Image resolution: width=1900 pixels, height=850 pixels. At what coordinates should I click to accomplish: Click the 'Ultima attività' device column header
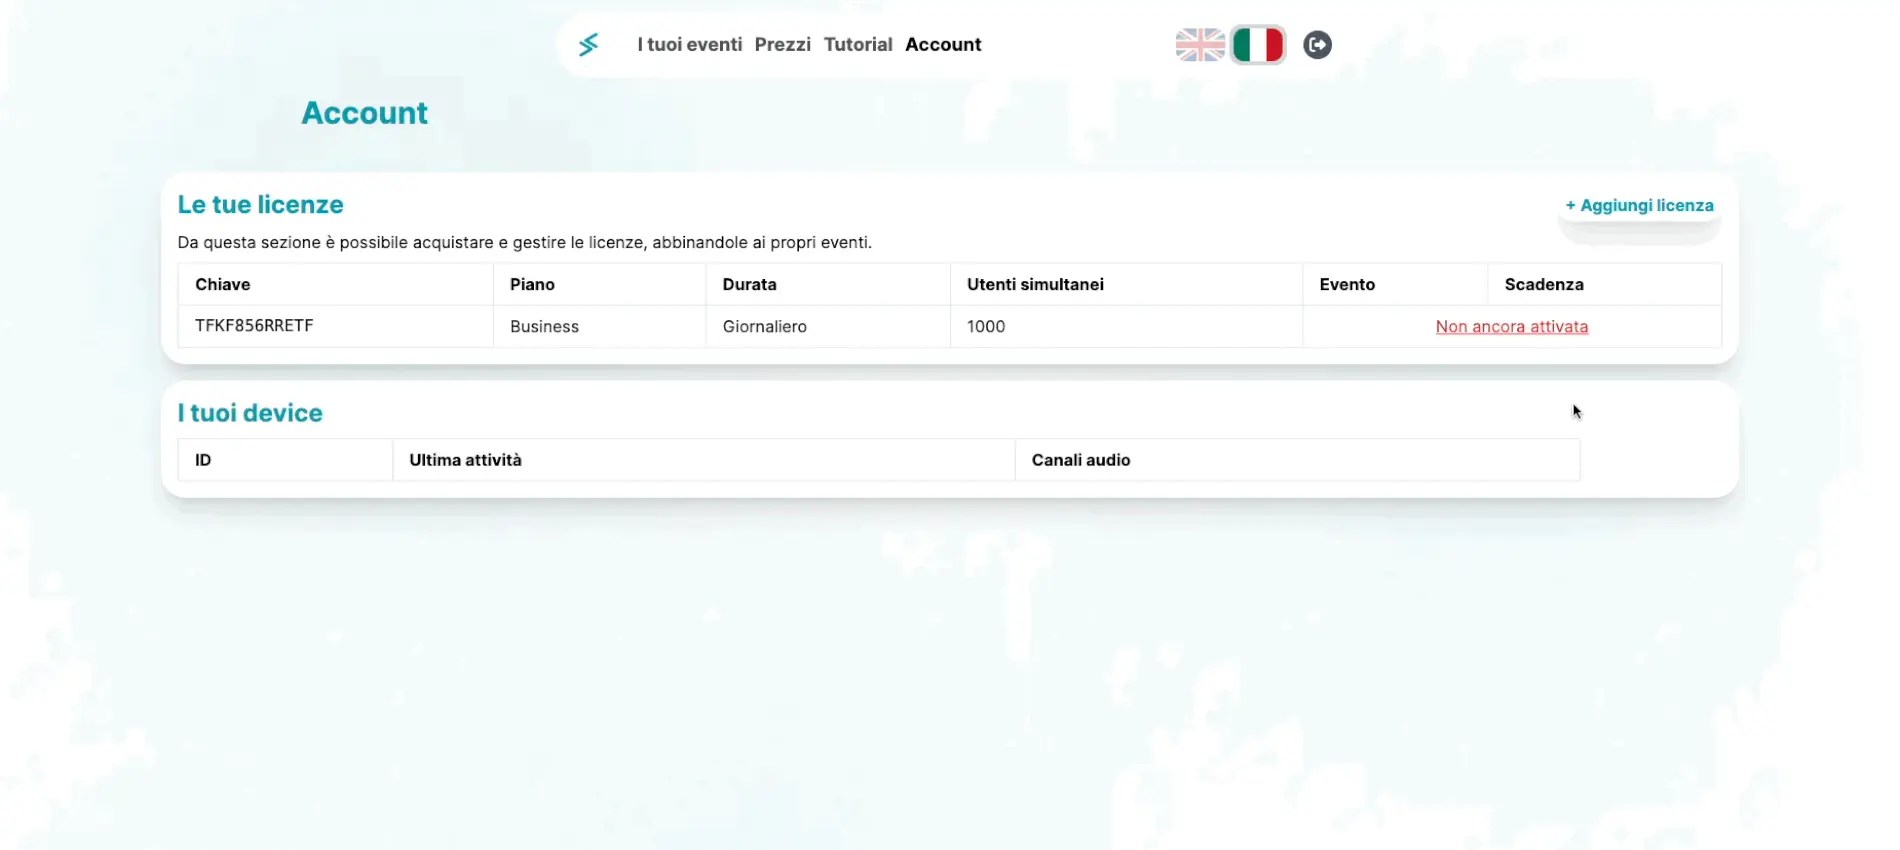pos(465,460)
